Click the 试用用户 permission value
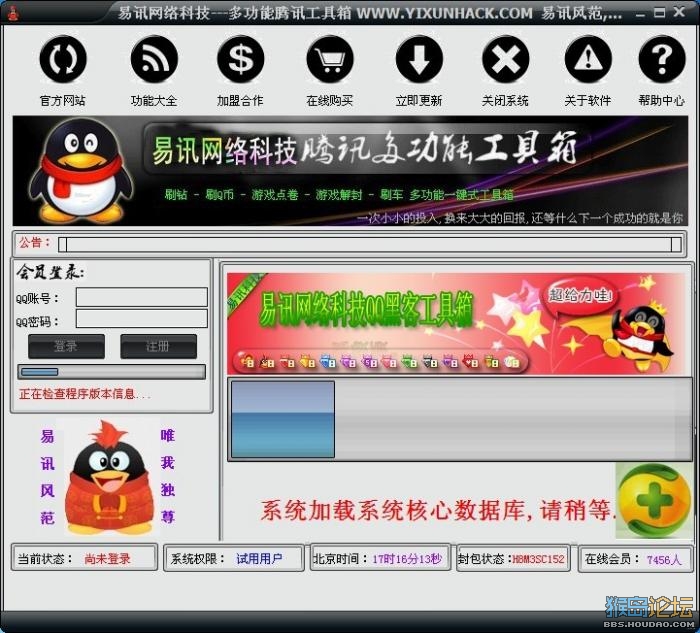700x633 pixels. [x=259, y=559]
